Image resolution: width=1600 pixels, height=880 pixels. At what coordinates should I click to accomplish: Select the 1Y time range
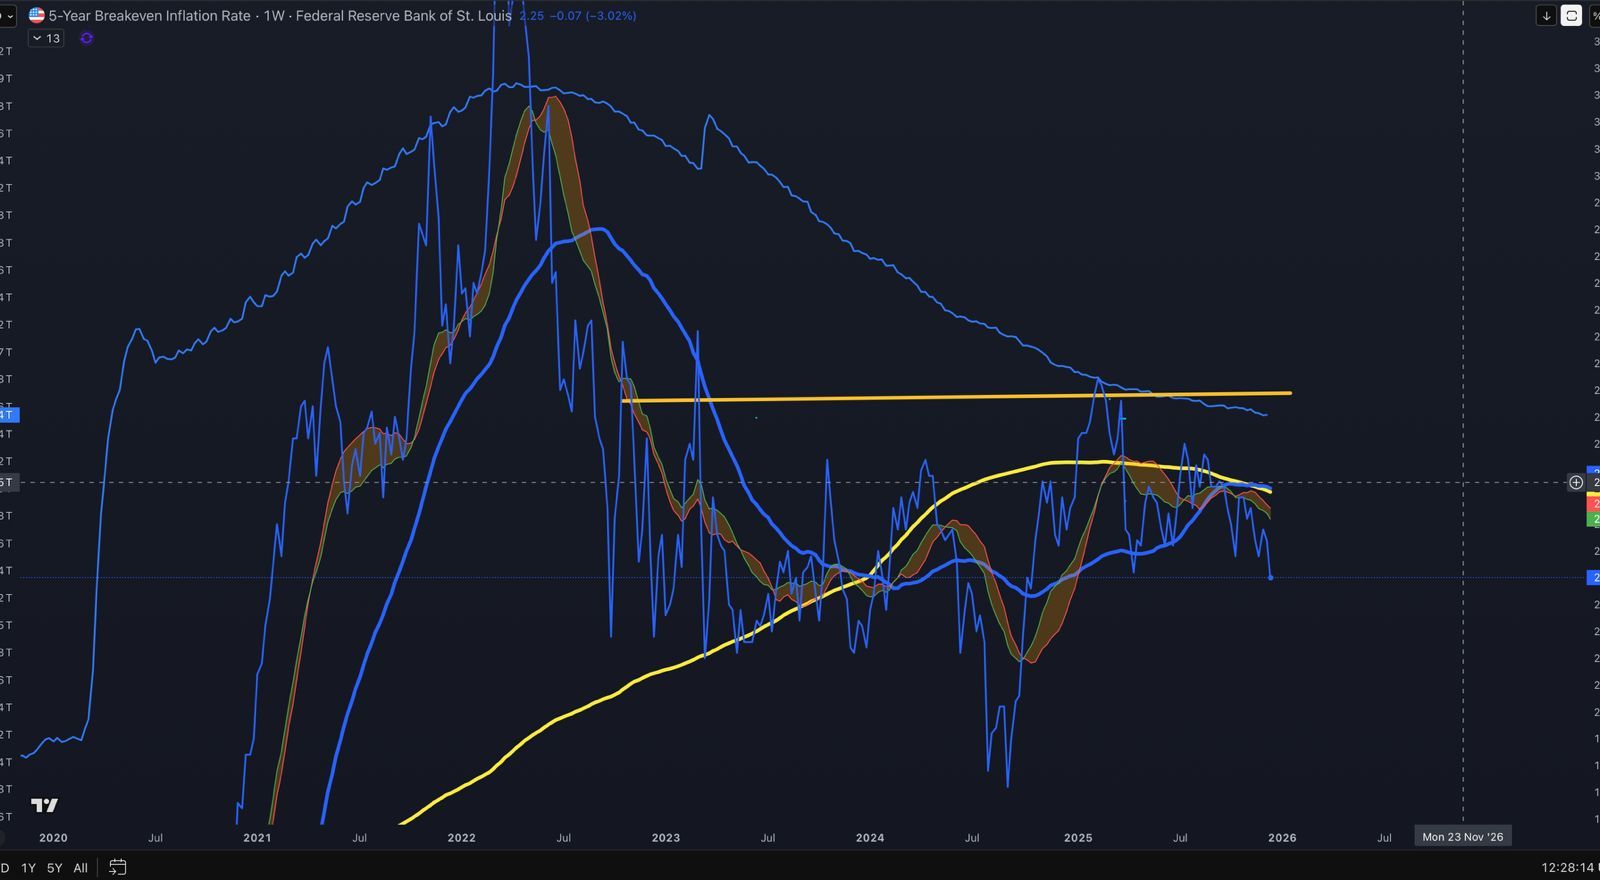click(x=29, y=868)
